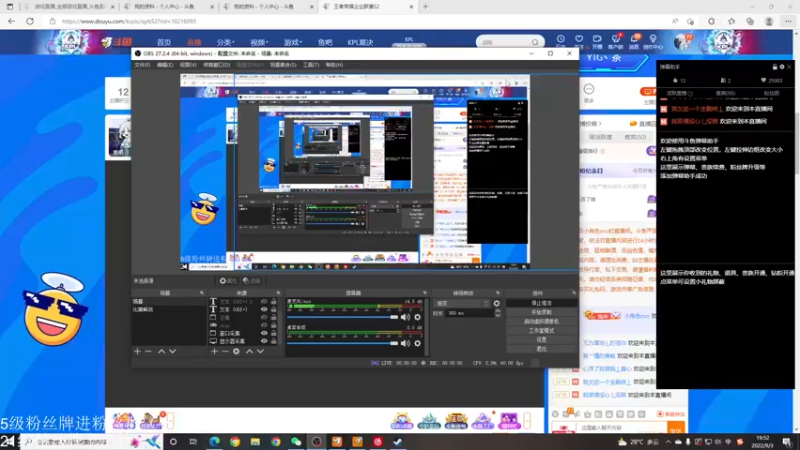Viewport: 800px width, 450px height.
Task: Toggle visibility of second text GDI+ source
Action: point(264,309)
